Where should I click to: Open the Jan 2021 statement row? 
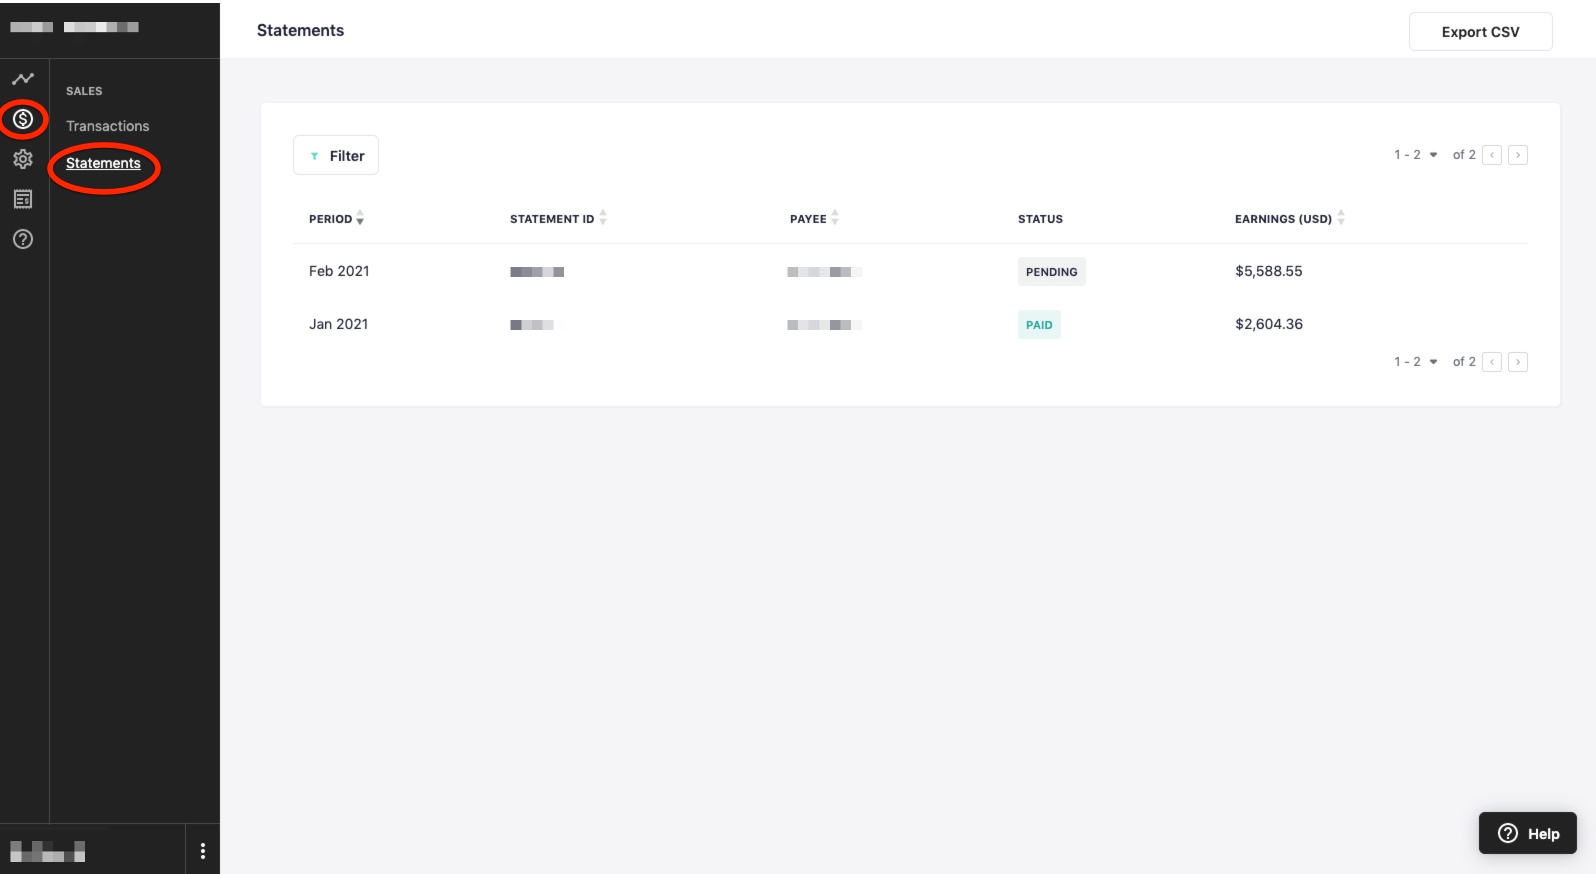910,324
